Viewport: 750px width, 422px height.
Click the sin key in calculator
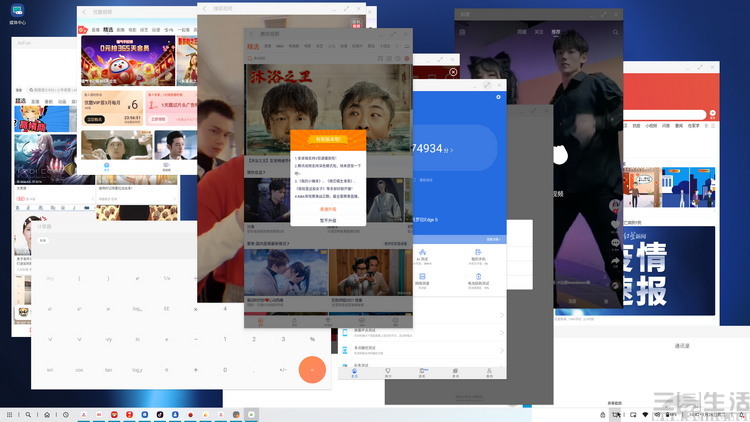(50, 370)
